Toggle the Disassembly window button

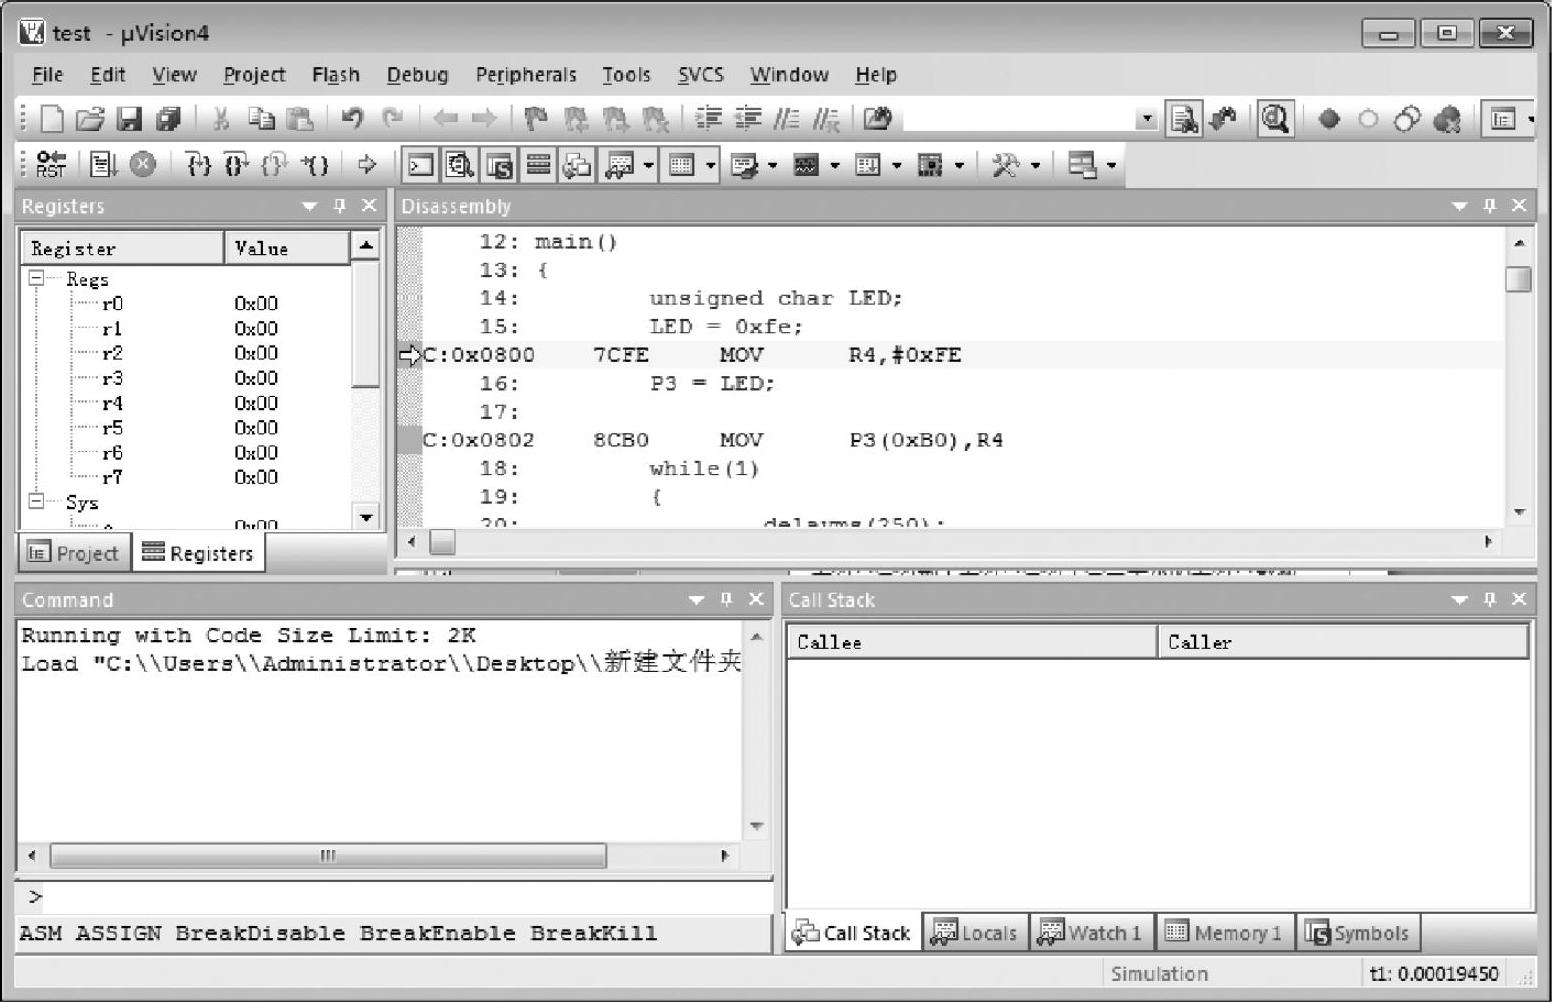[x=459, y=165]
